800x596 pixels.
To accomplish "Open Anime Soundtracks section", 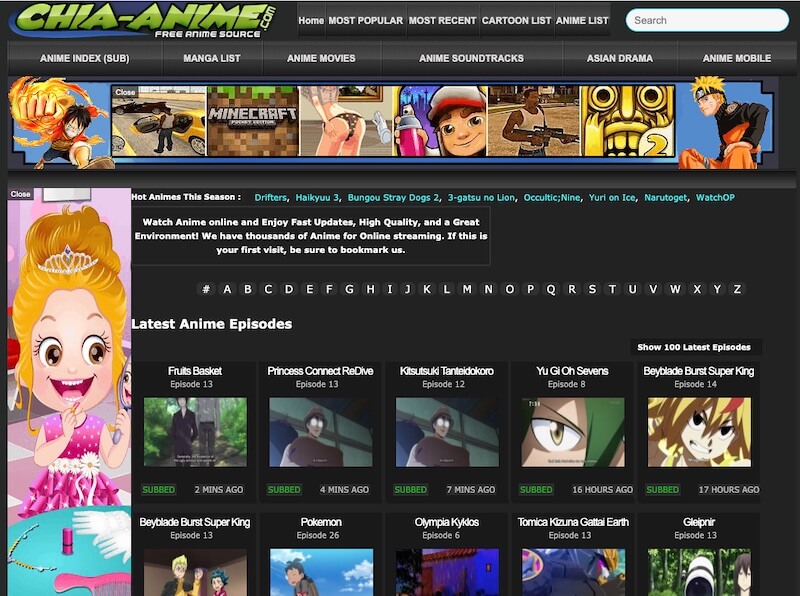I will pyautogui.click(x=471, y=58).
